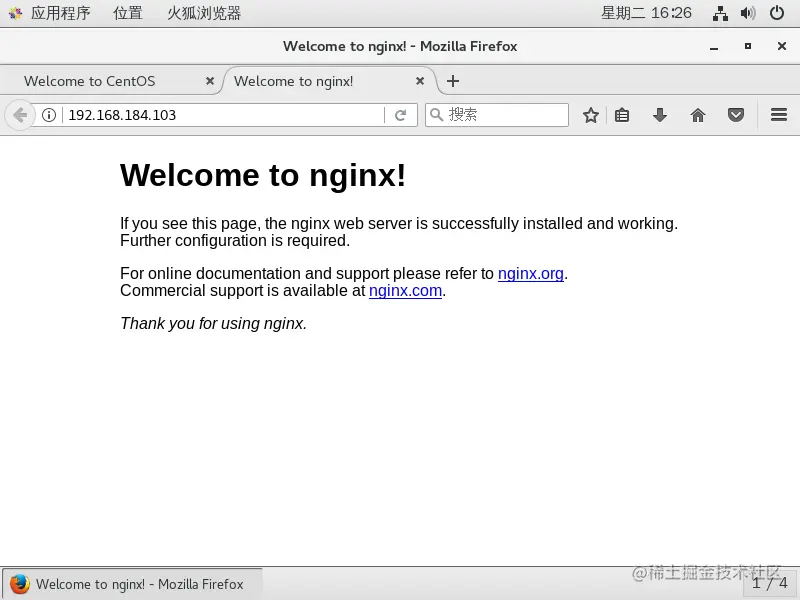Screen dimensions: 800x600
Task: Open the clock showing 星期二 16:26
Action: click(646, 13)
